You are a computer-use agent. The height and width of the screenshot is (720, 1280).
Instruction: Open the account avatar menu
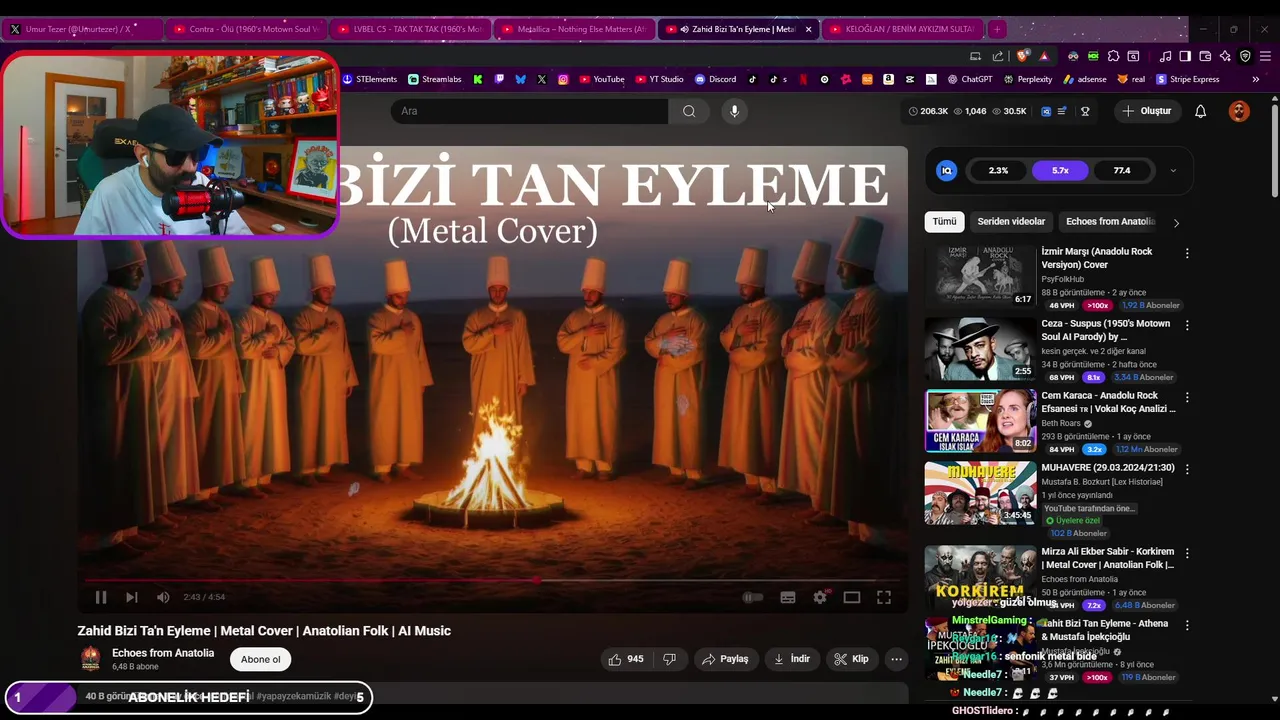coord(1239,111)
